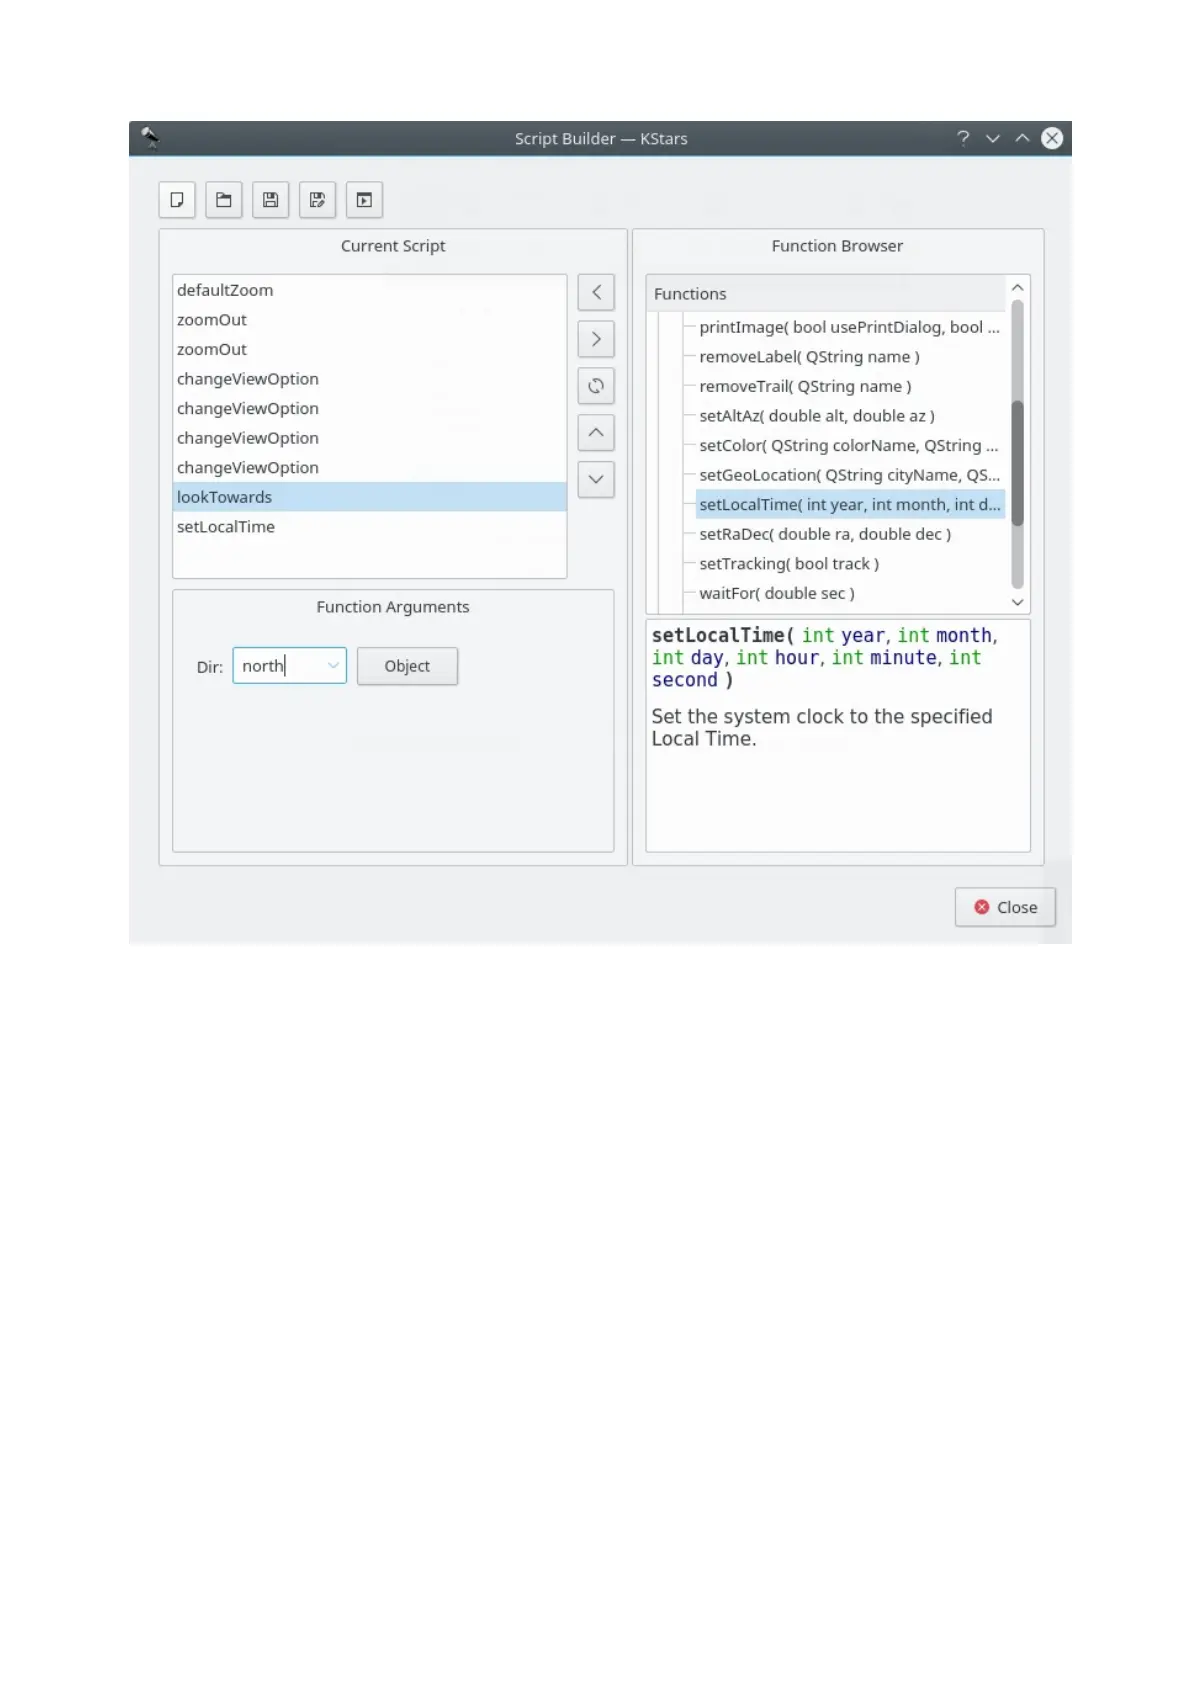The width and height of the screenshot is (1191, 1684).
Task: Add function to script with left arrow
Action: (x=596, y=292)
